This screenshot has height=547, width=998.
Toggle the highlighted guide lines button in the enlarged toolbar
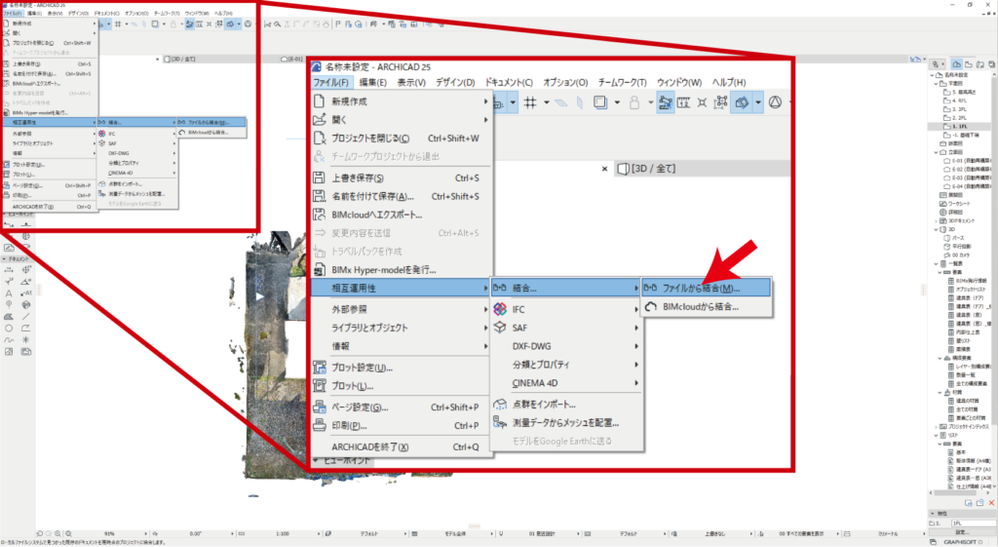click(665, 102)
